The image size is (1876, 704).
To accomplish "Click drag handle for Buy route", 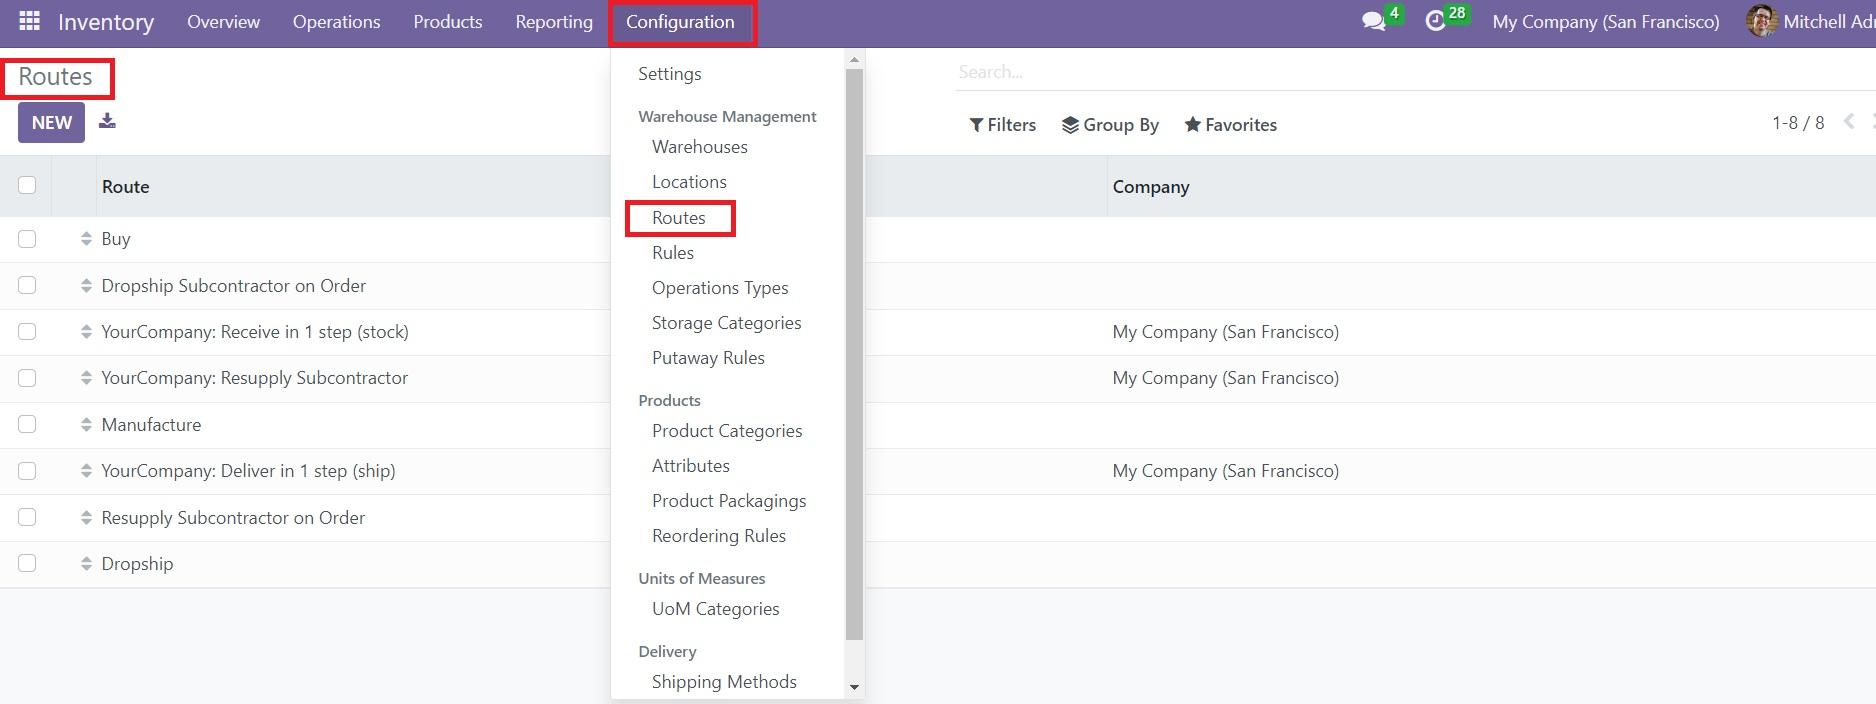I will (x=86, y=239).
